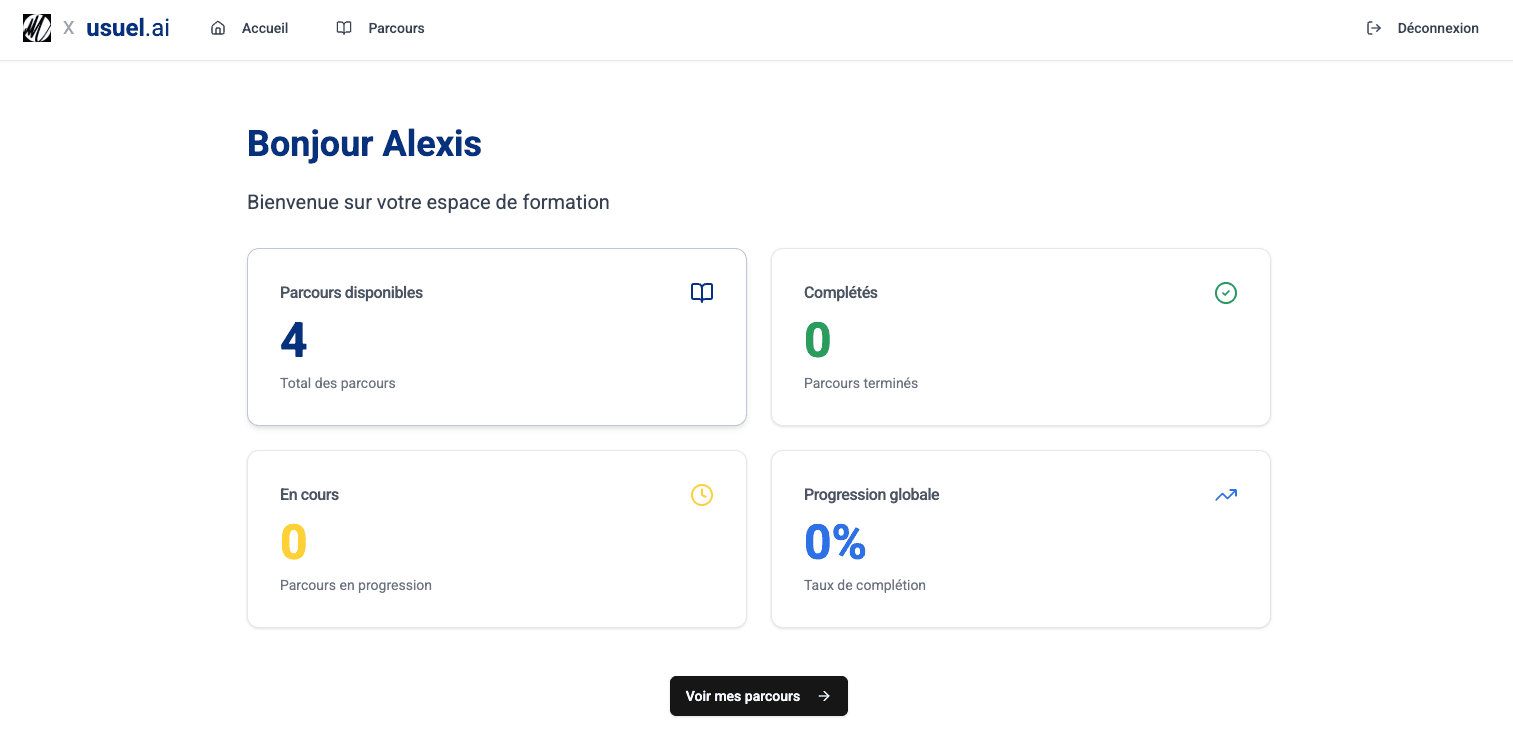Click the open book icon on Parcours disponibles card
Viewport: 1513px width, 741px height.
[701, 292]
